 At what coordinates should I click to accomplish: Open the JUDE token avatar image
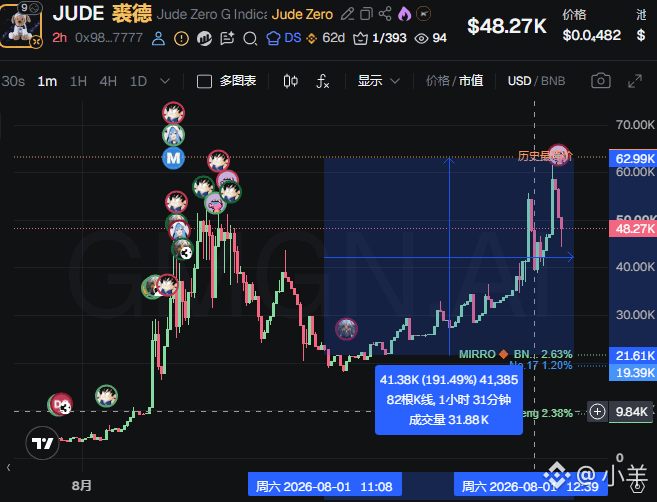click(22, 24)
